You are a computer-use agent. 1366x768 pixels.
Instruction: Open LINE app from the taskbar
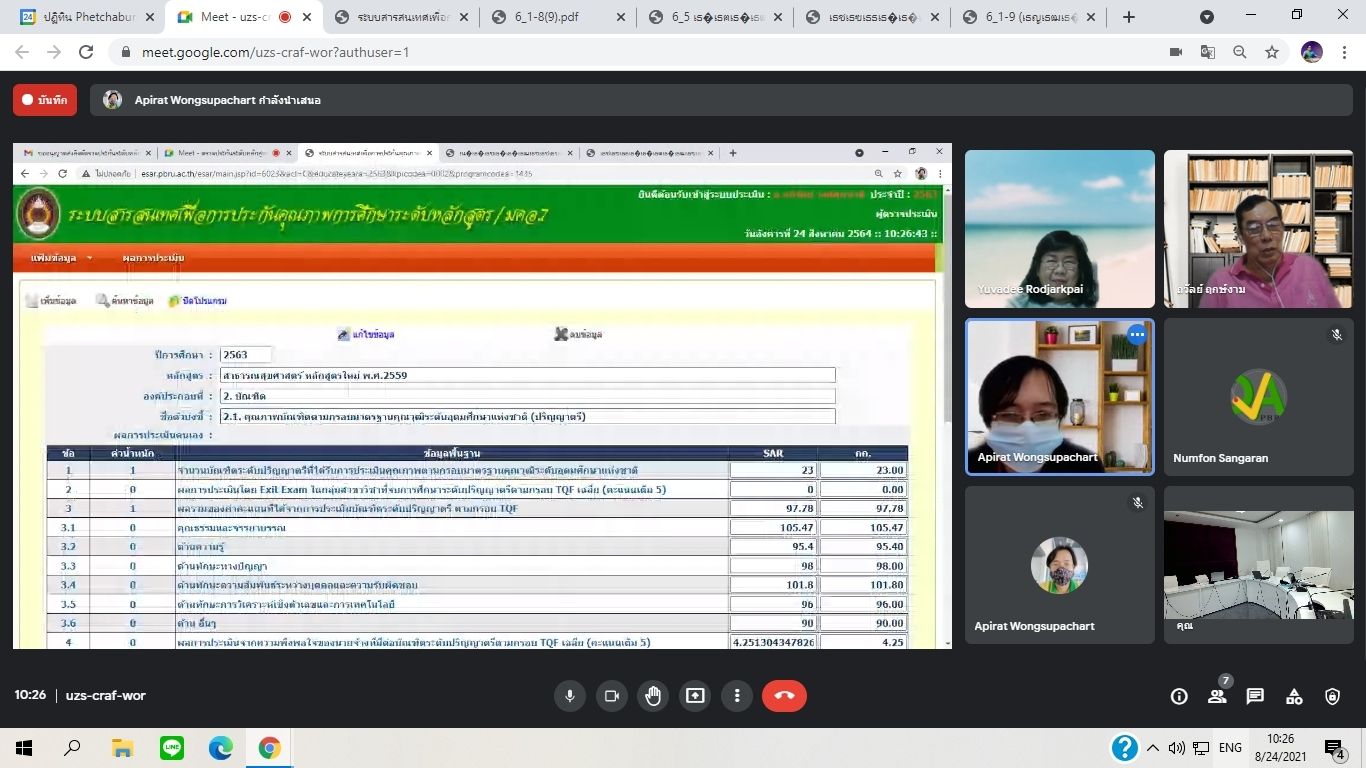click(172, 748)
